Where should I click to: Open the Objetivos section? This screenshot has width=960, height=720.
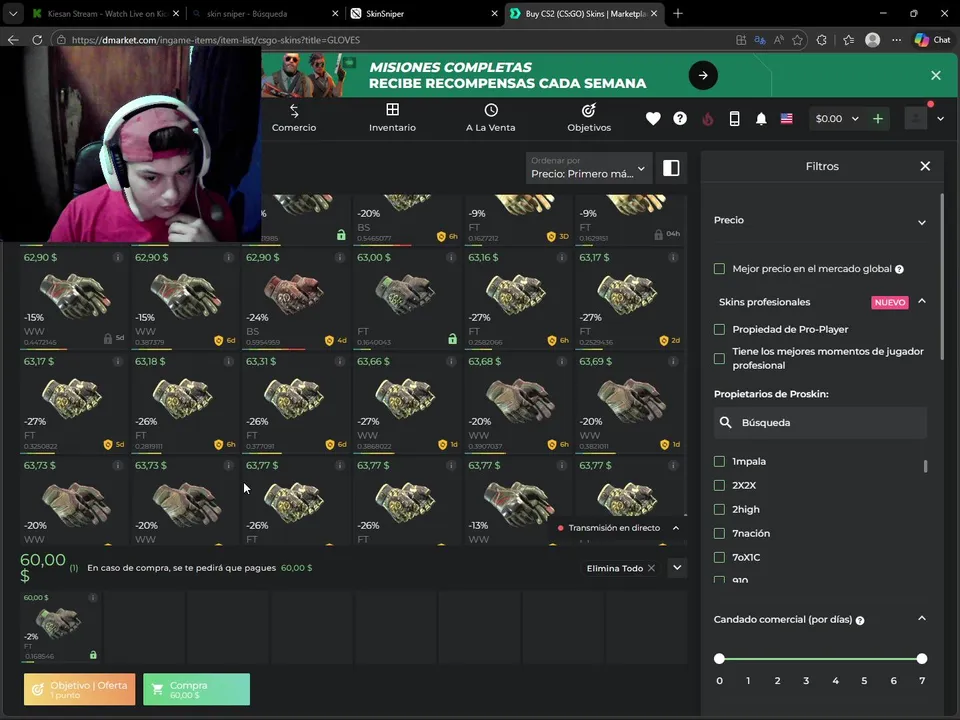point(589,118)
